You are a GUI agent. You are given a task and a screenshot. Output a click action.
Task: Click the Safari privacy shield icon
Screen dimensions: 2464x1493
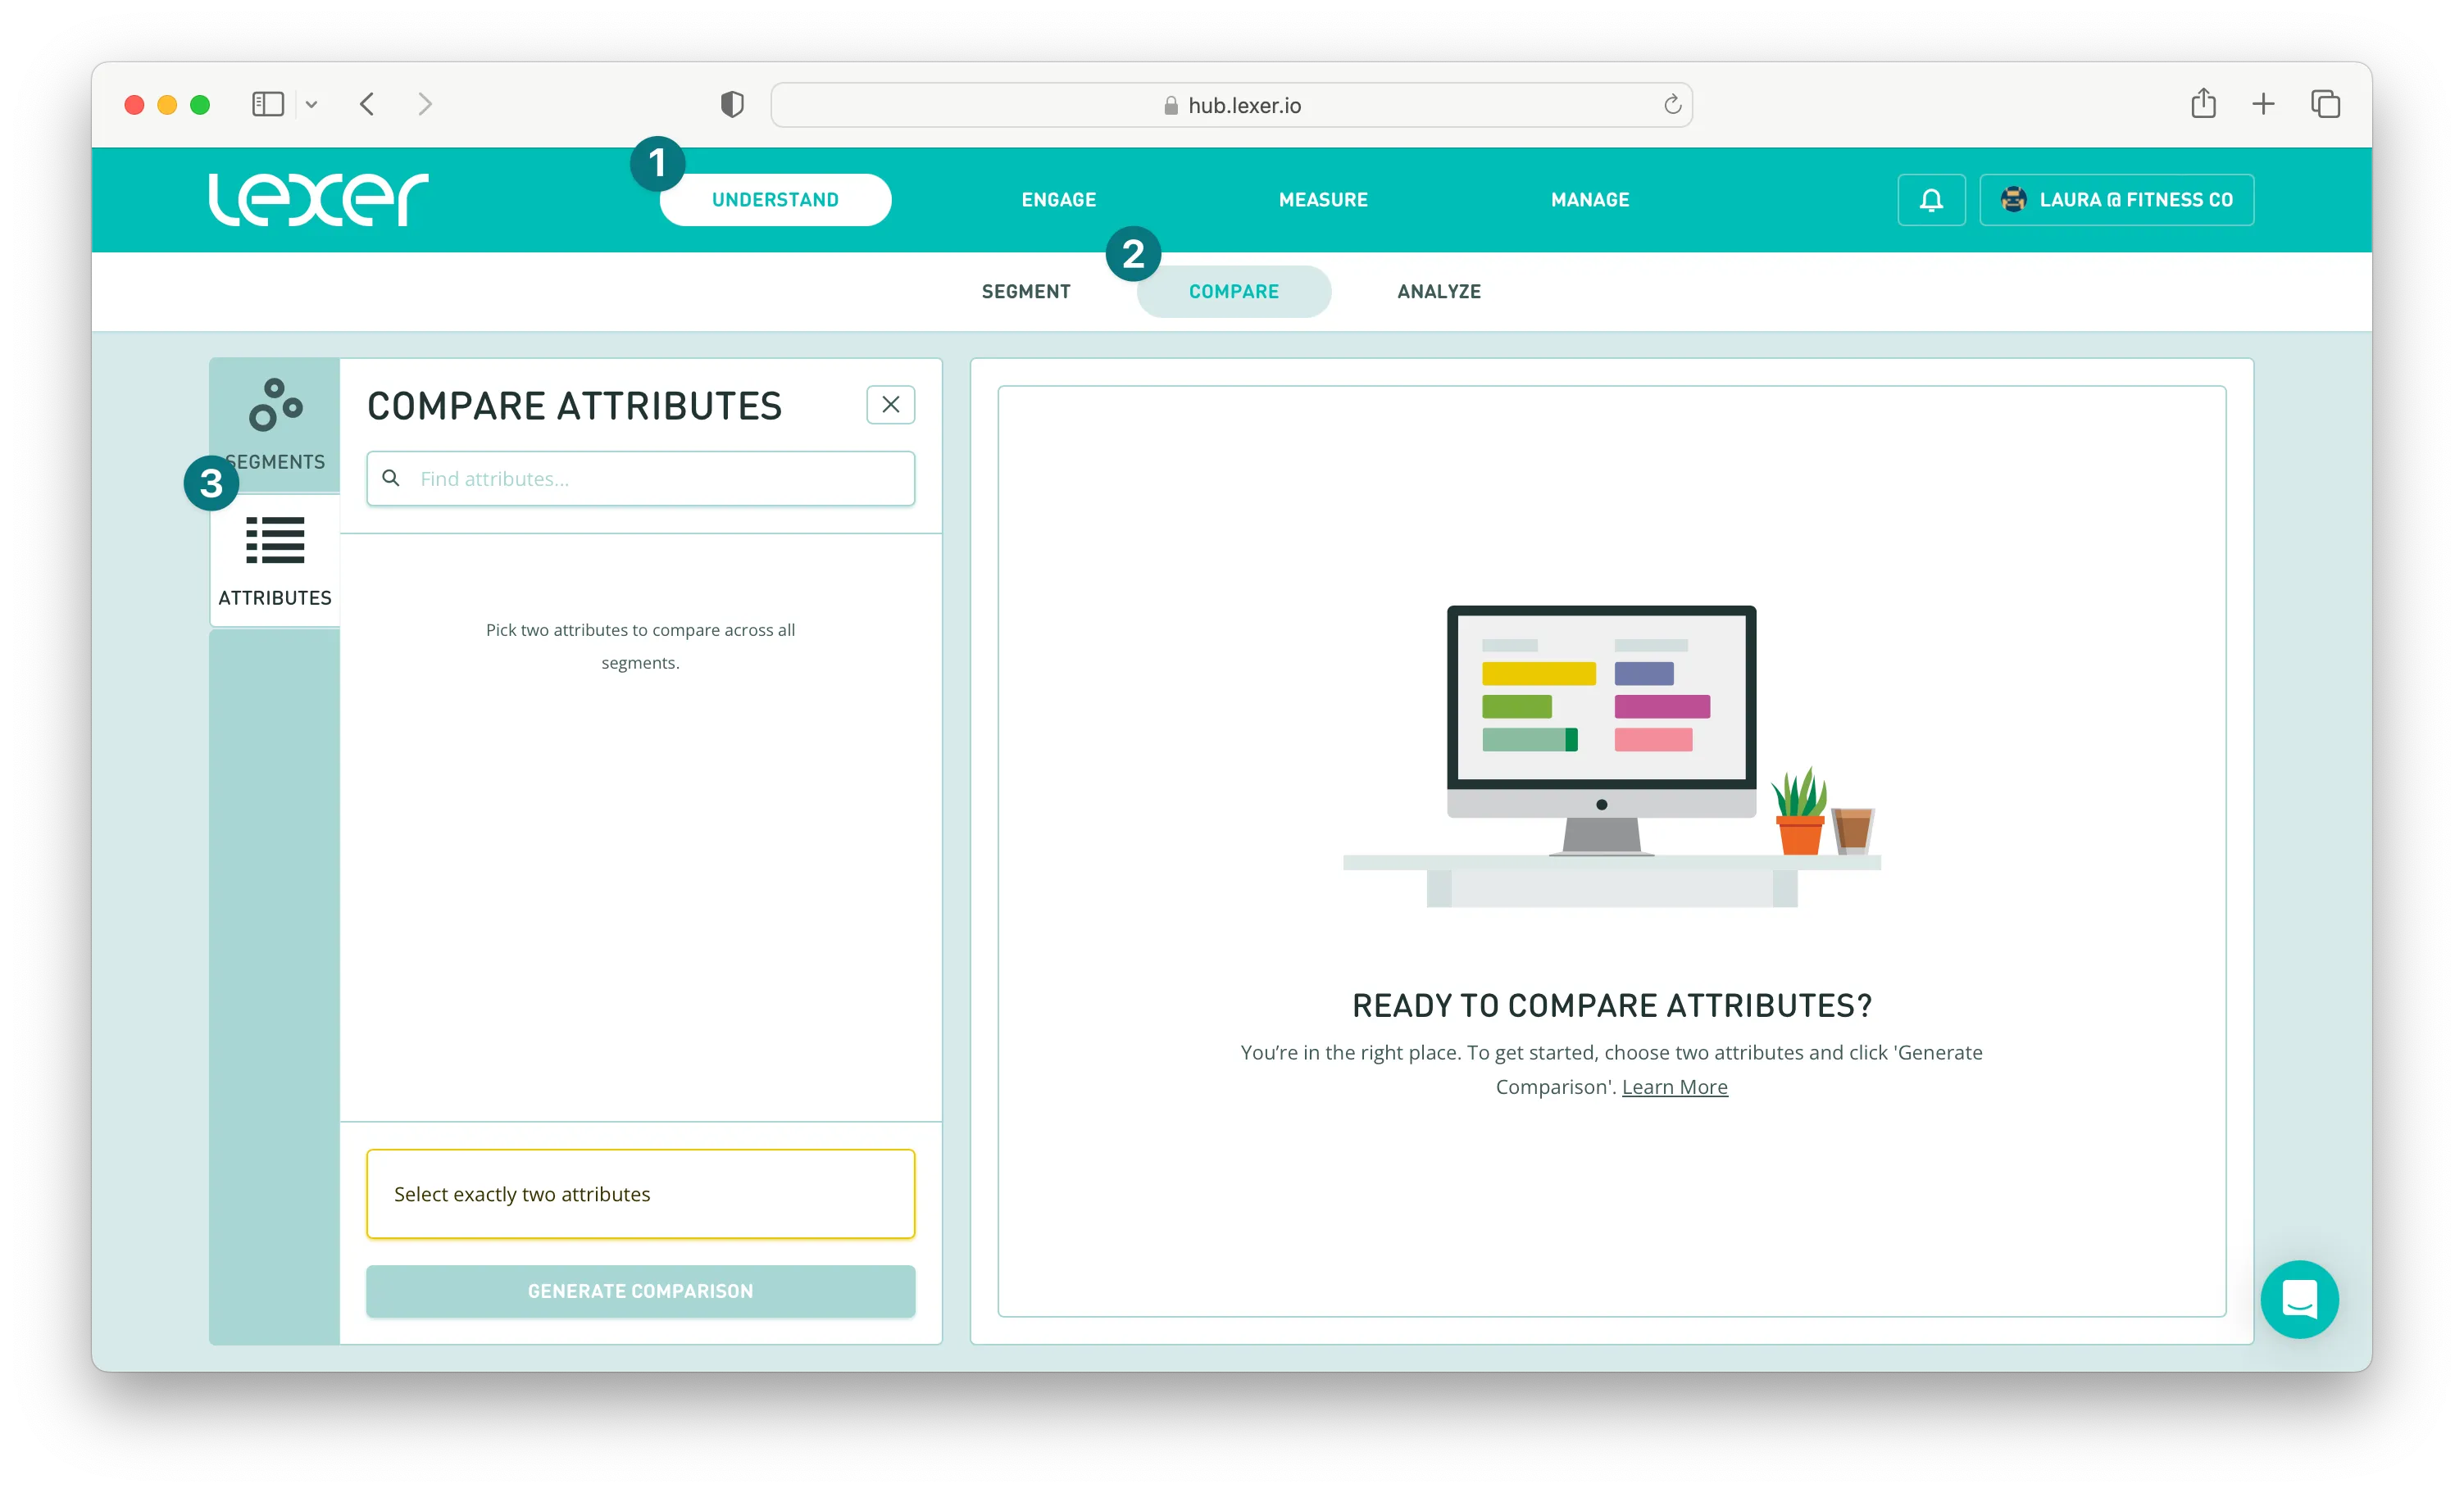(732, 104)
